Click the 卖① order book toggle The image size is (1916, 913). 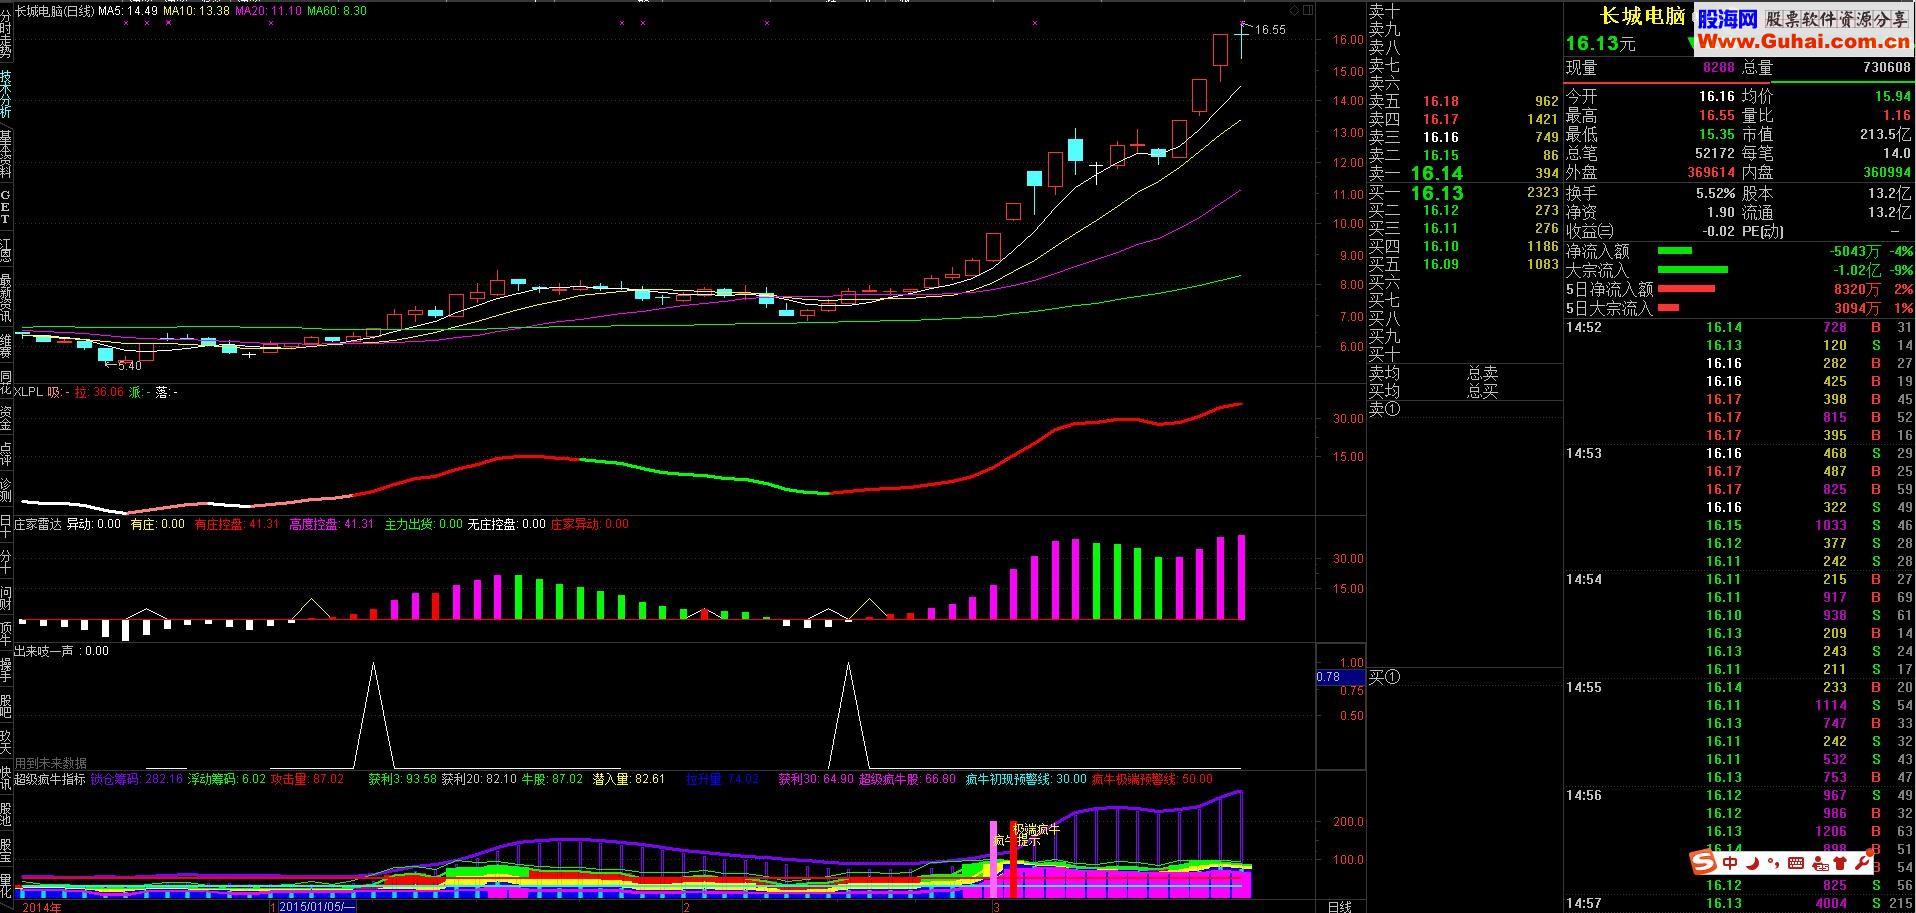point(1384,409)
